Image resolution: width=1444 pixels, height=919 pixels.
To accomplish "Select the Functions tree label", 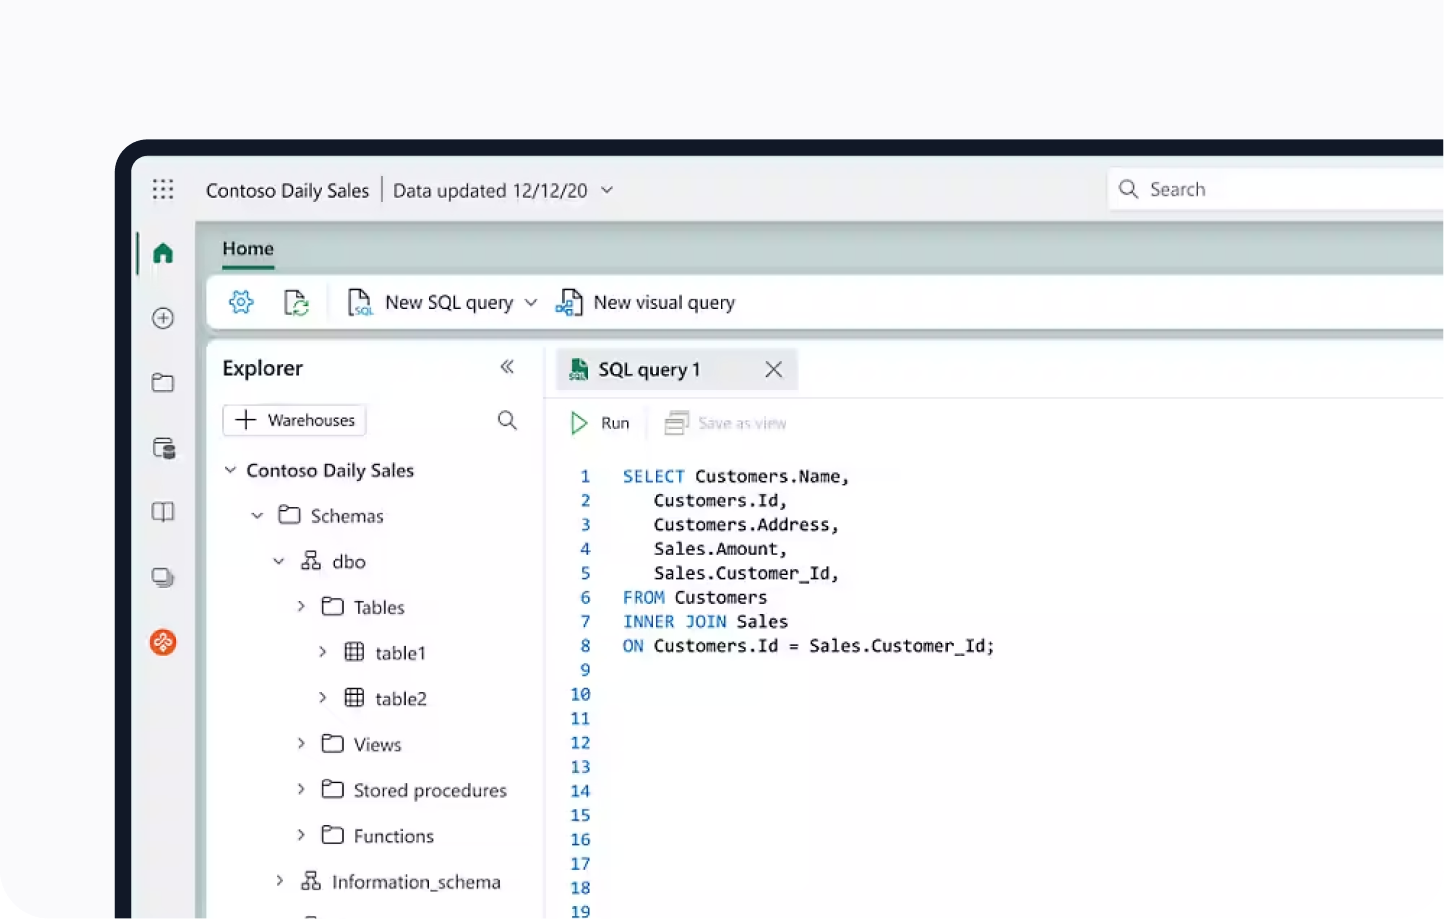I will [394, 836].
